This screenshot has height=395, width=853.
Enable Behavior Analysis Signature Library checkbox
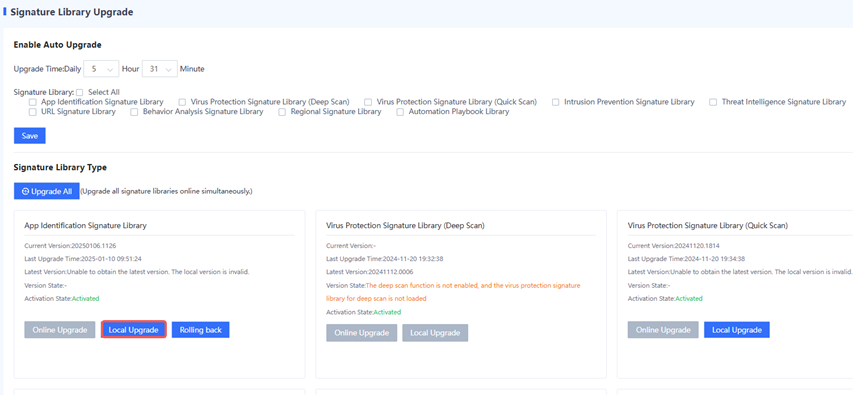[x=134, y=112]
